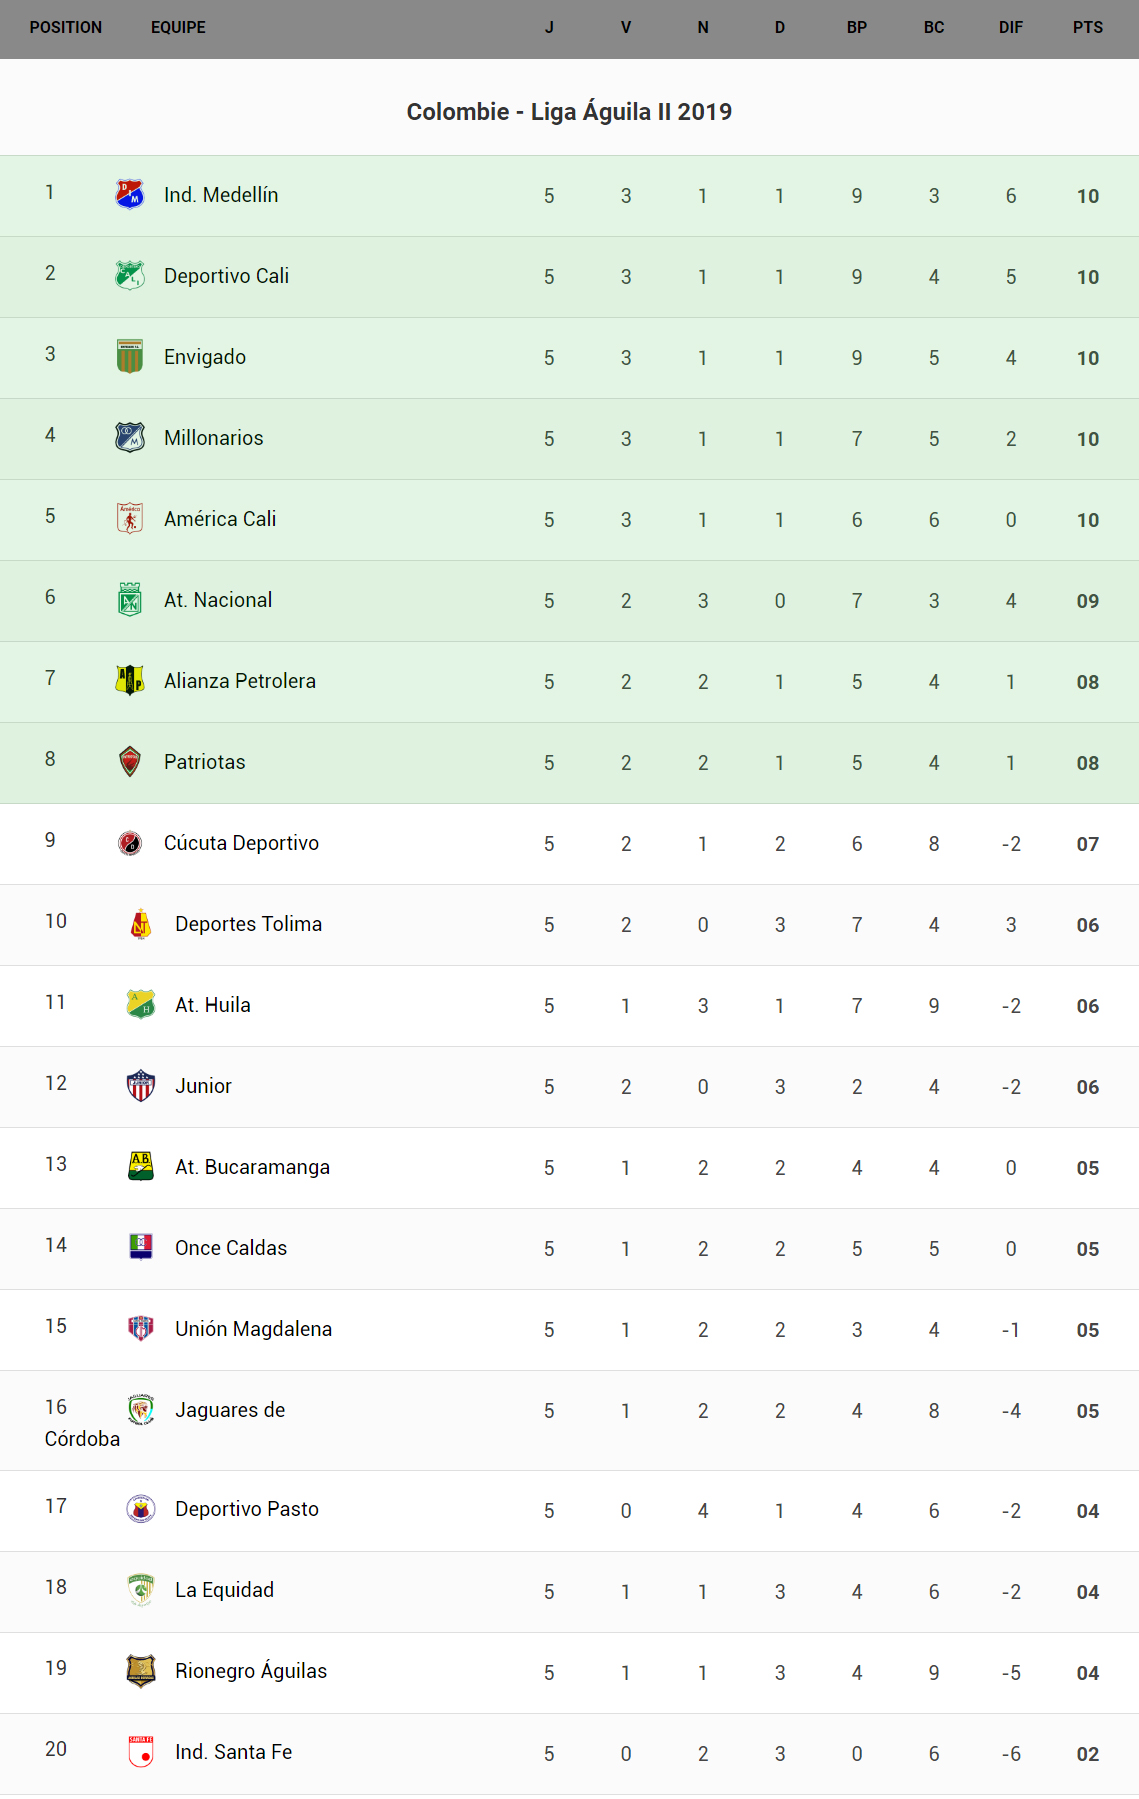Click the Ind. Medellín club crest
The image size is (1139, 1799).
point(130,194)
